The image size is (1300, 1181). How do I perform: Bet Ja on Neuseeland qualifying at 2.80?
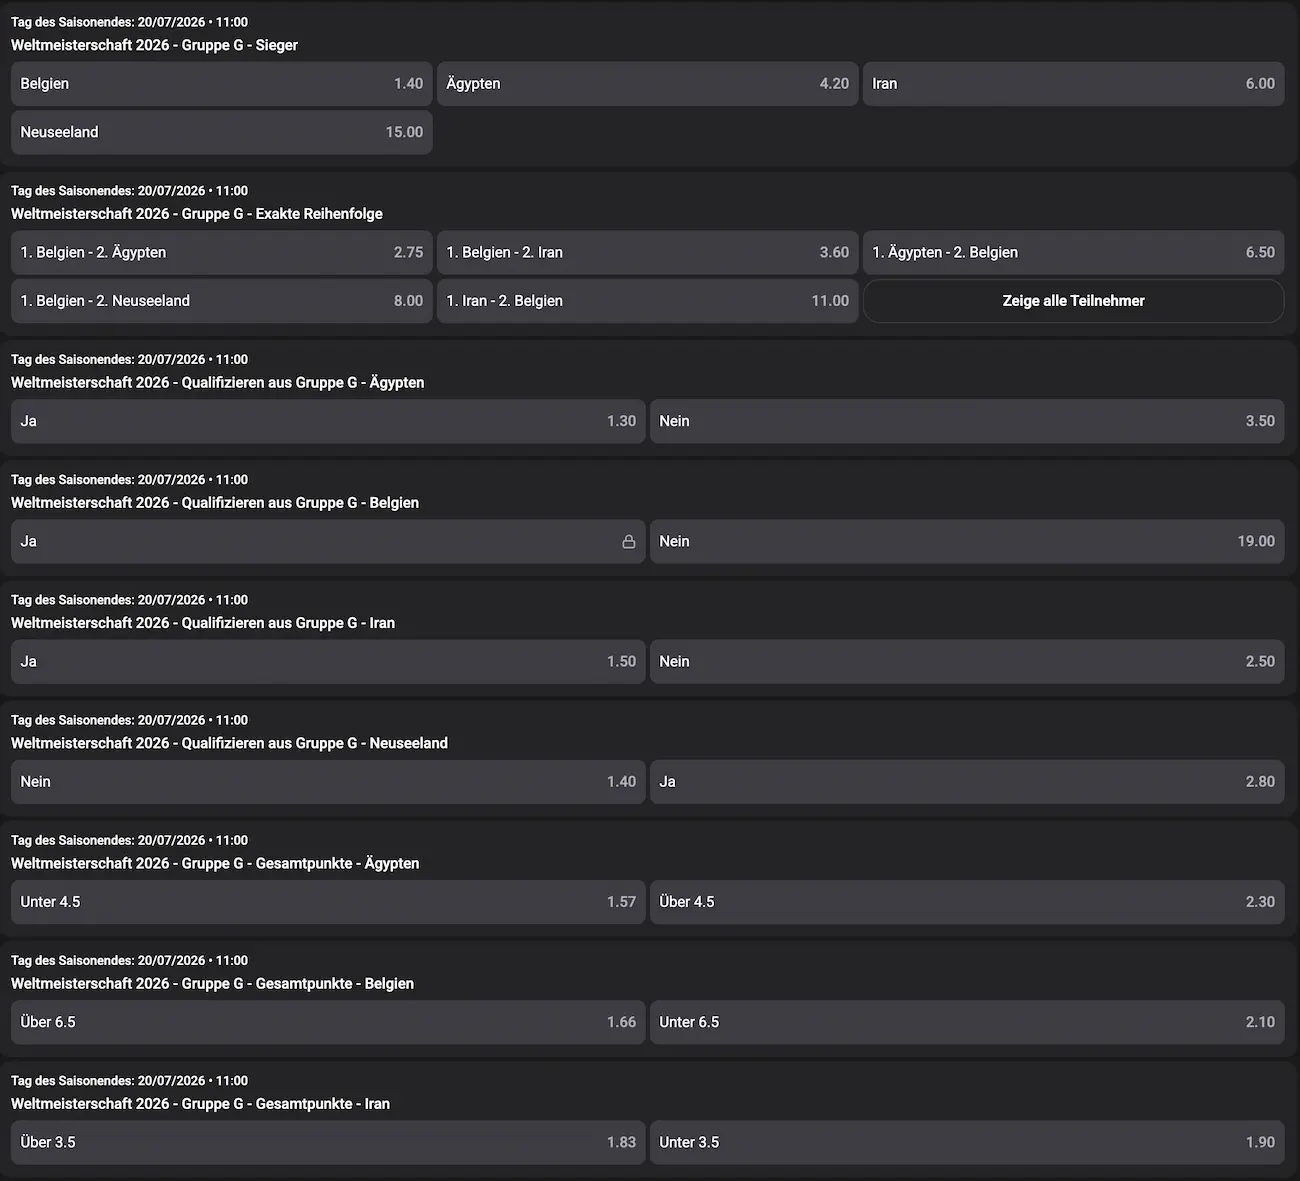click(x=967, y=782)
